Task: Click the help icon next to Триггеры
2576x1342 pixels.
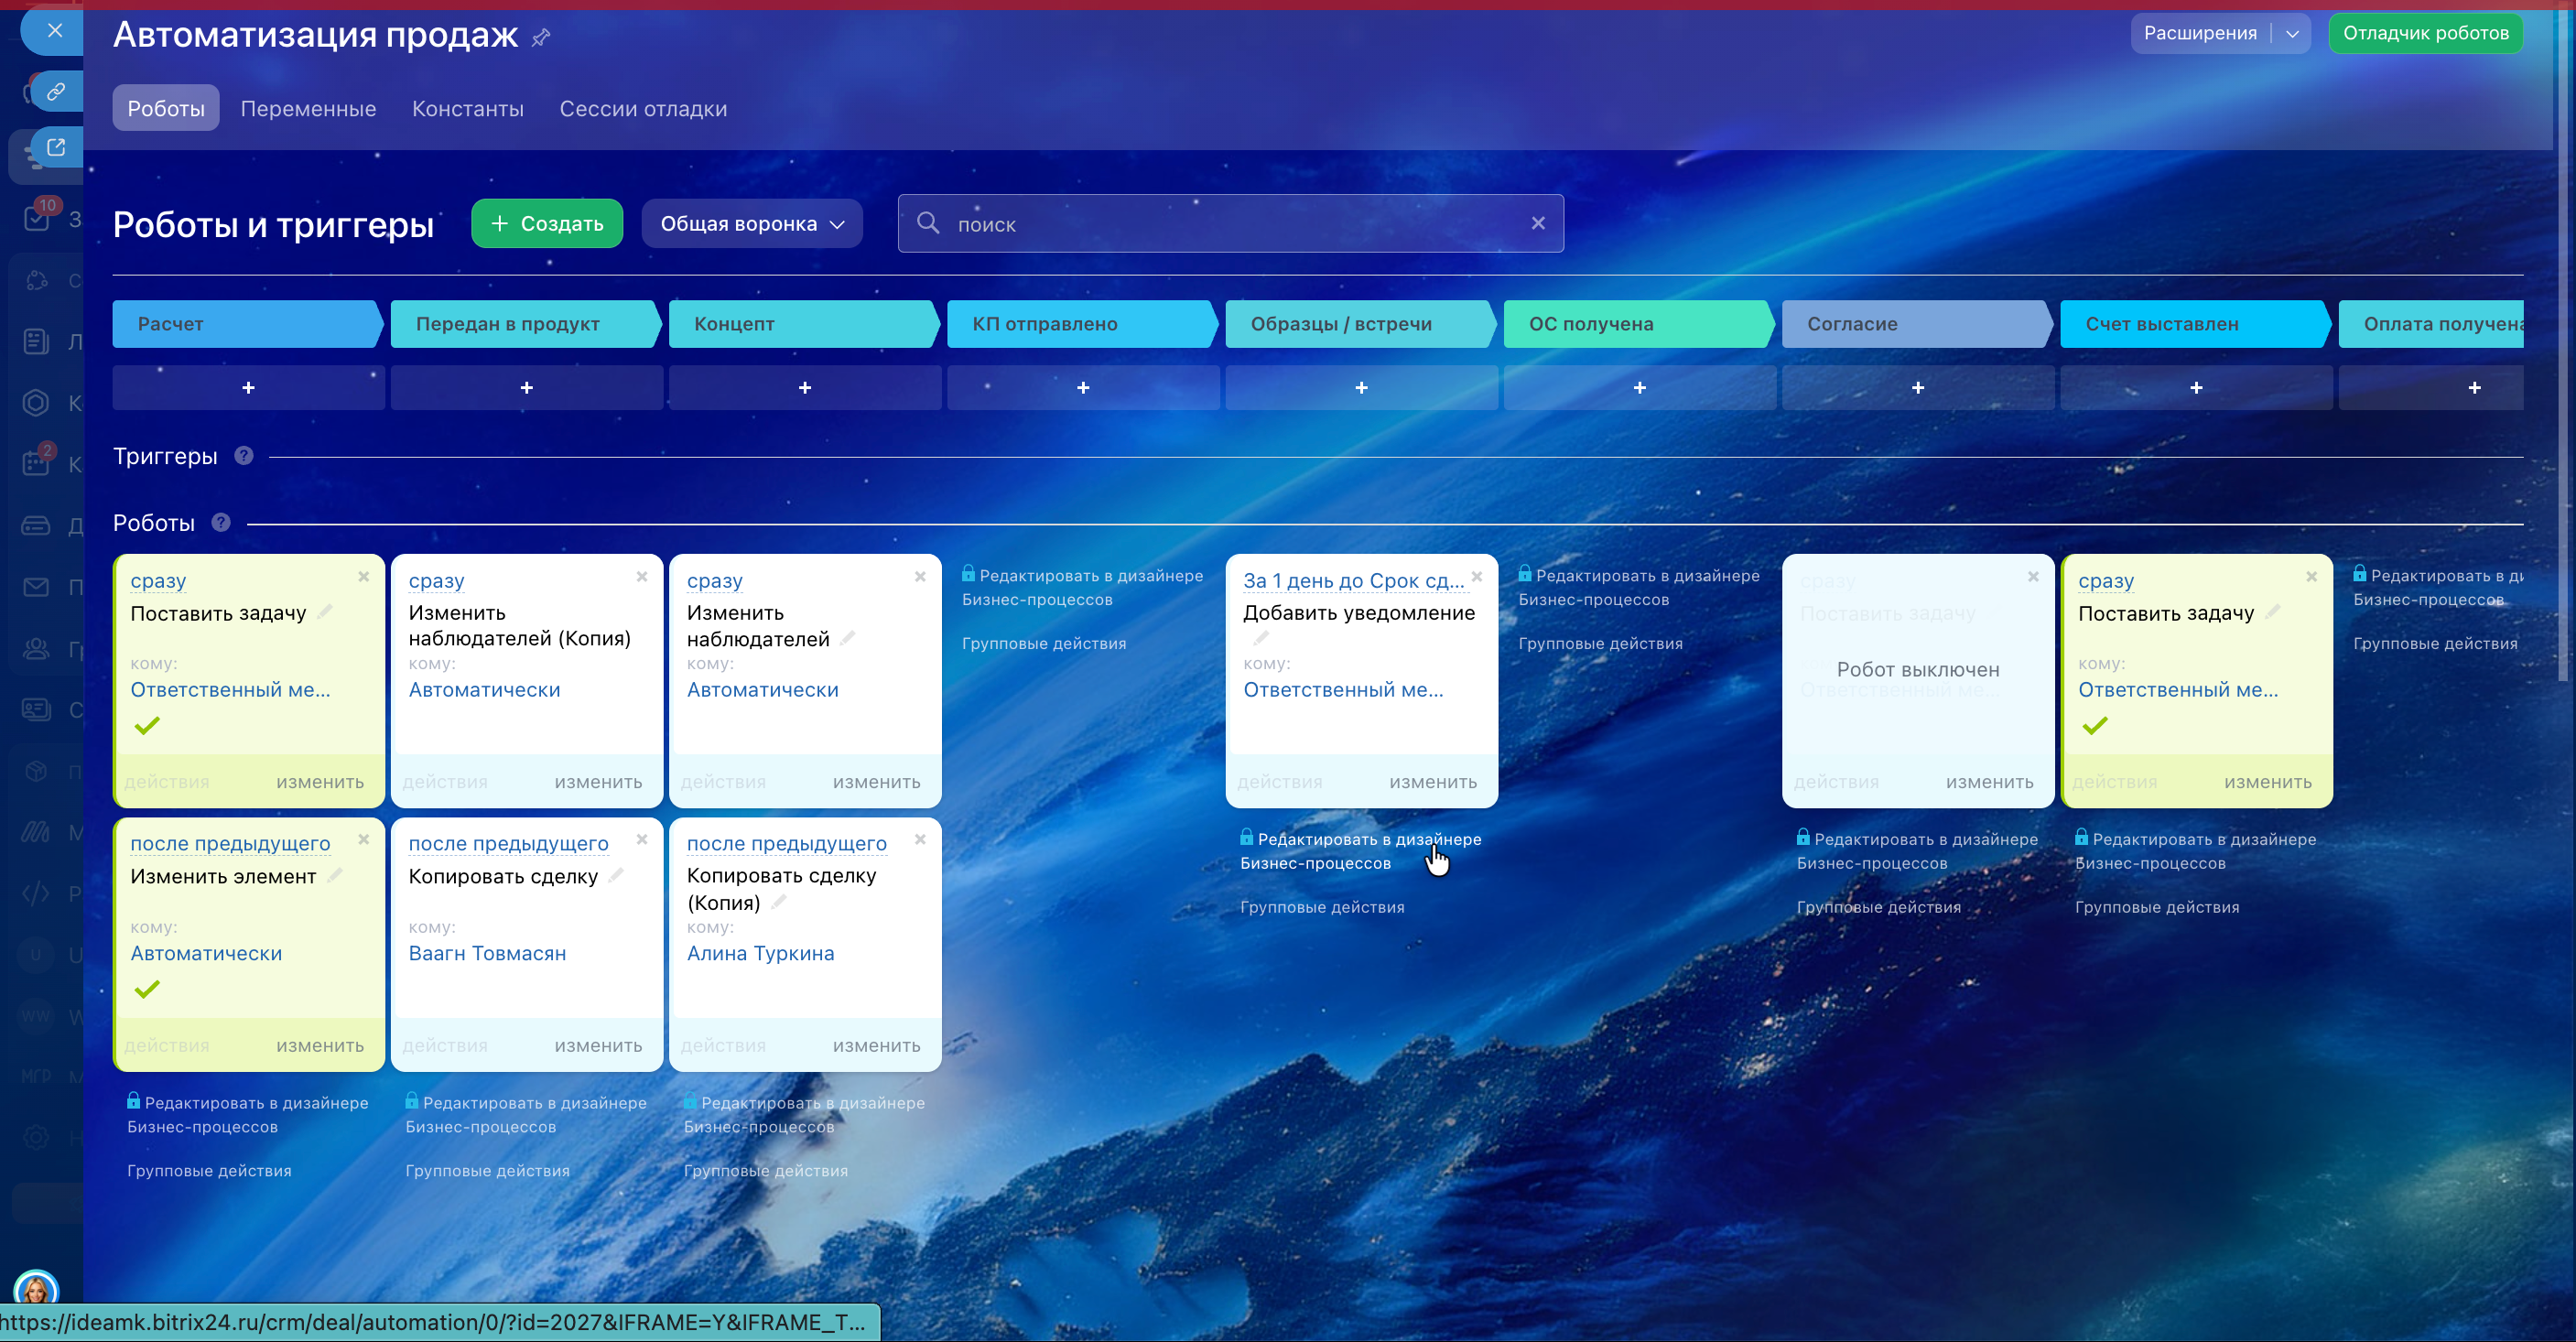Action: [x=244, y=456]
